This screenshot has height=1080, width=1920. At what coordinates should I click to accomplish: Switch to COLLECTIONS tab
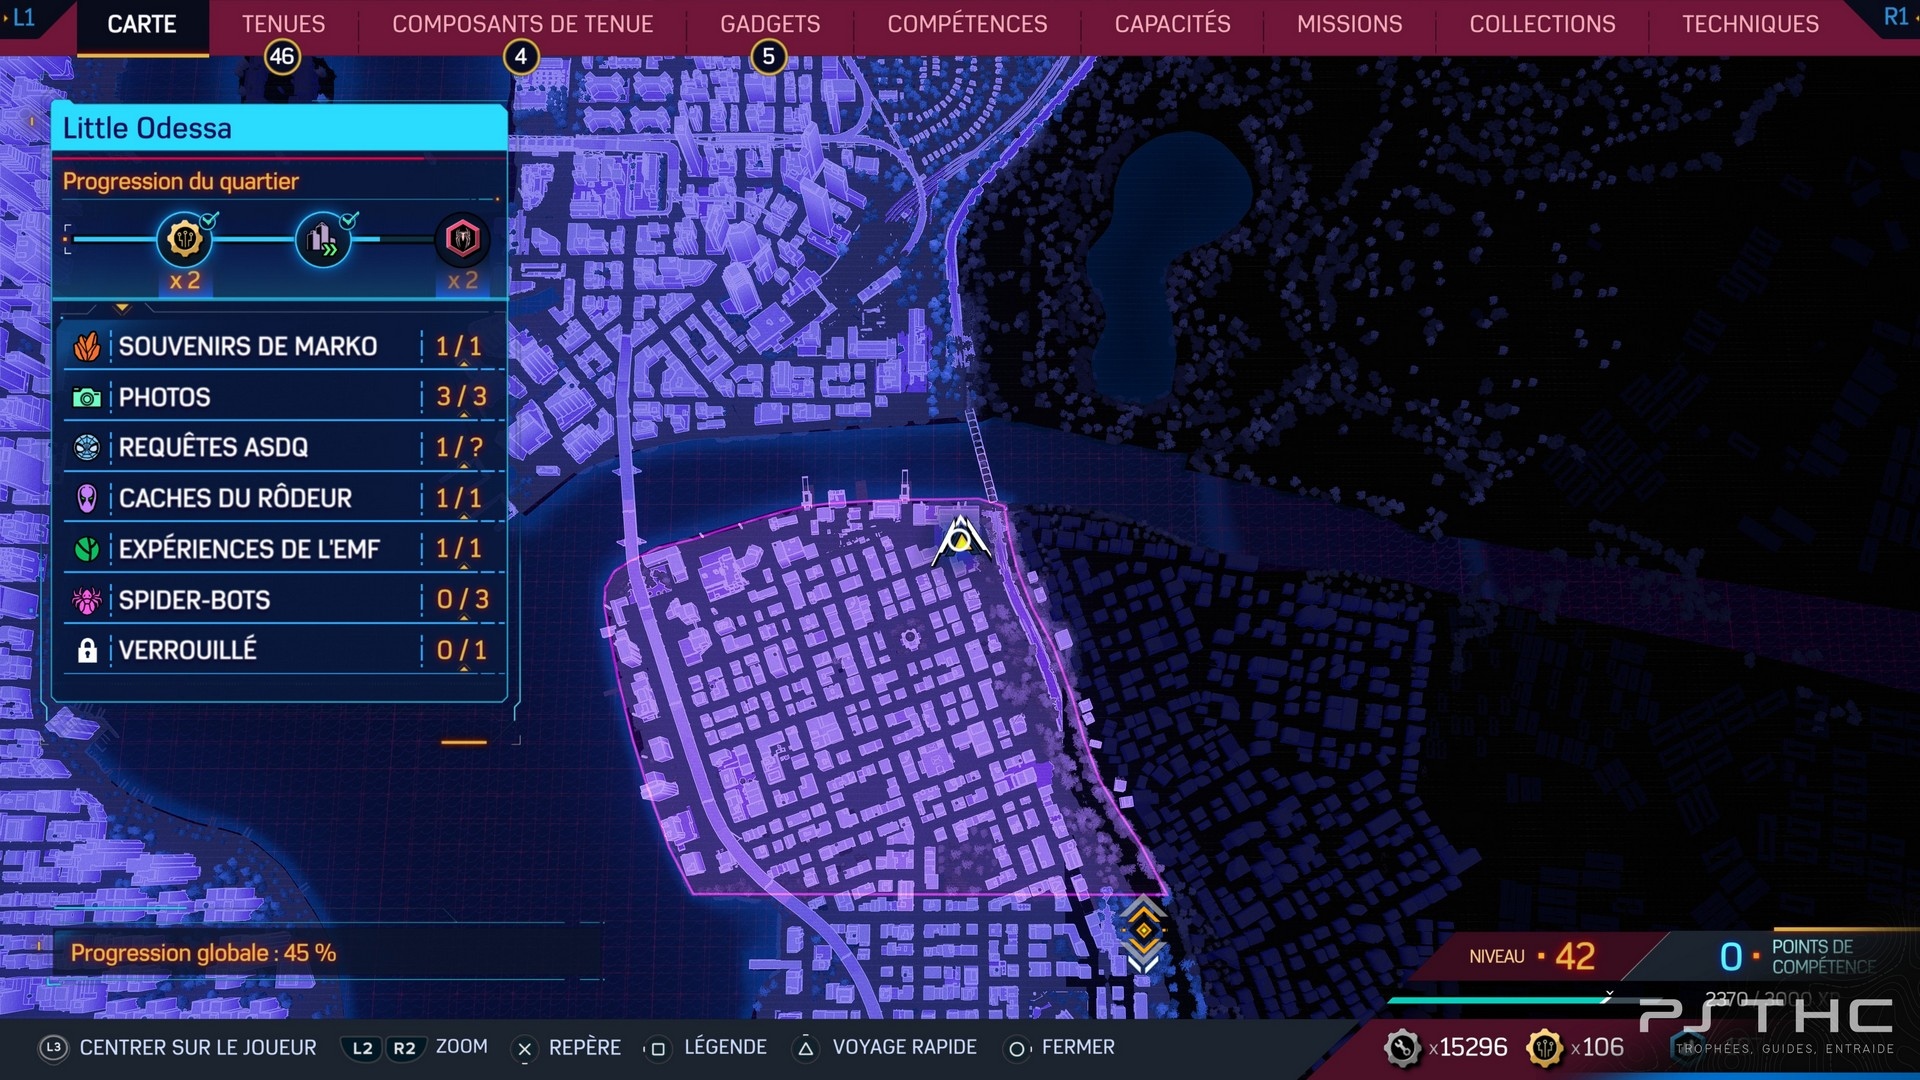(x=1542, y=24)
